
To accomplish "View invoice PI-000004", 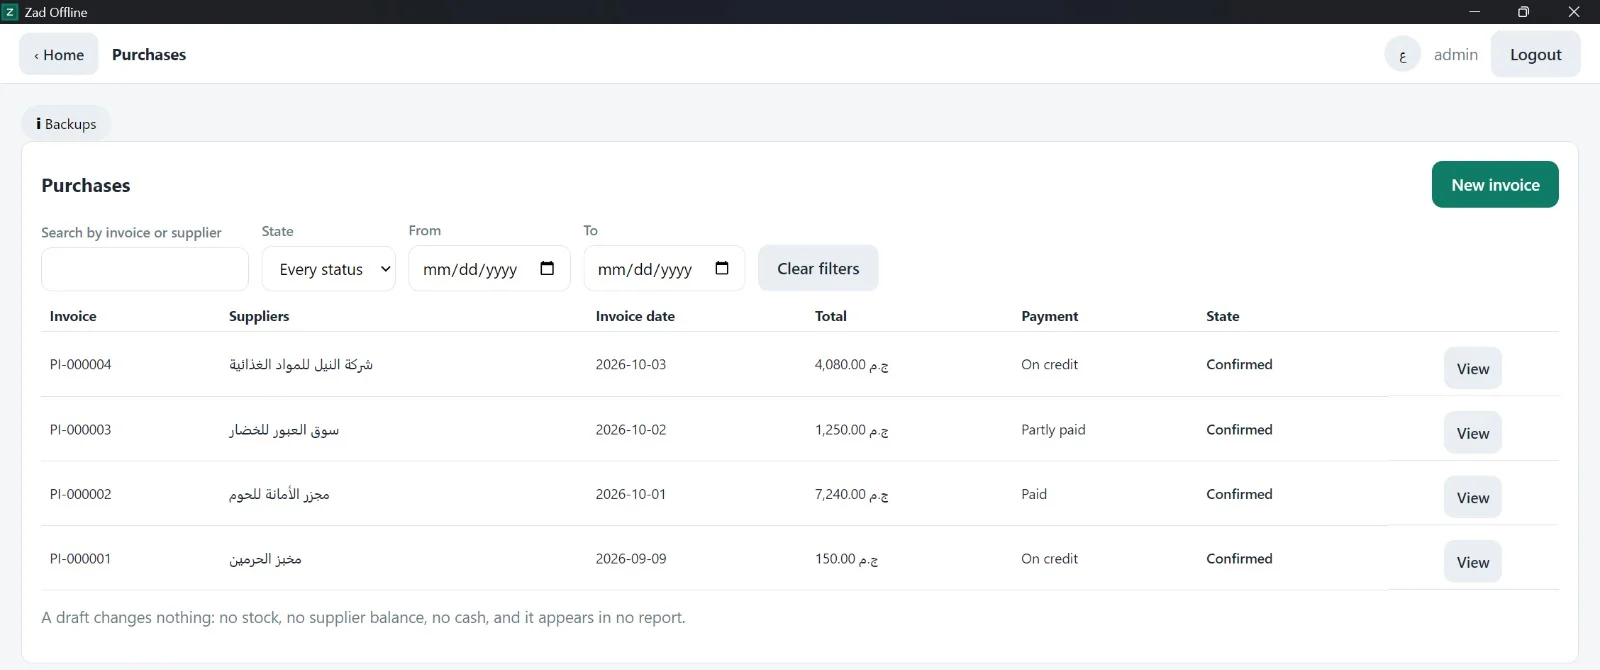I will coord(1473,368).
